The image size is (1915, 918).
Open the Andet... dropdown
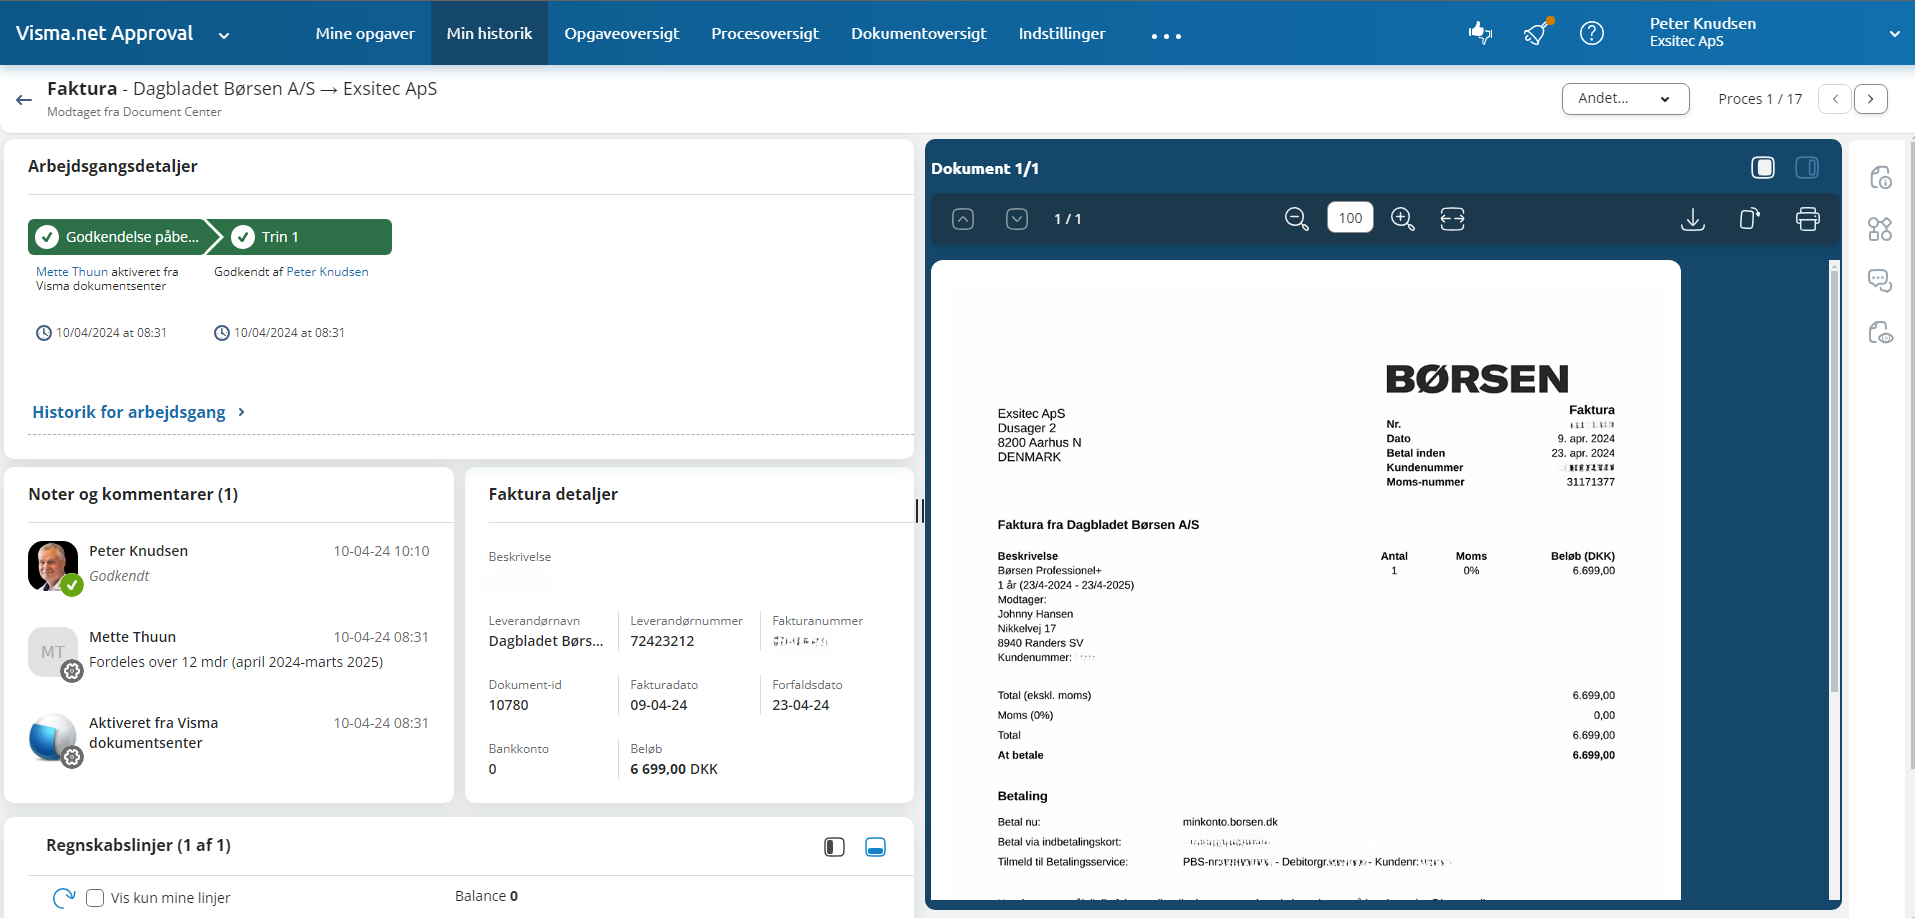click(x=1625, y=99)
